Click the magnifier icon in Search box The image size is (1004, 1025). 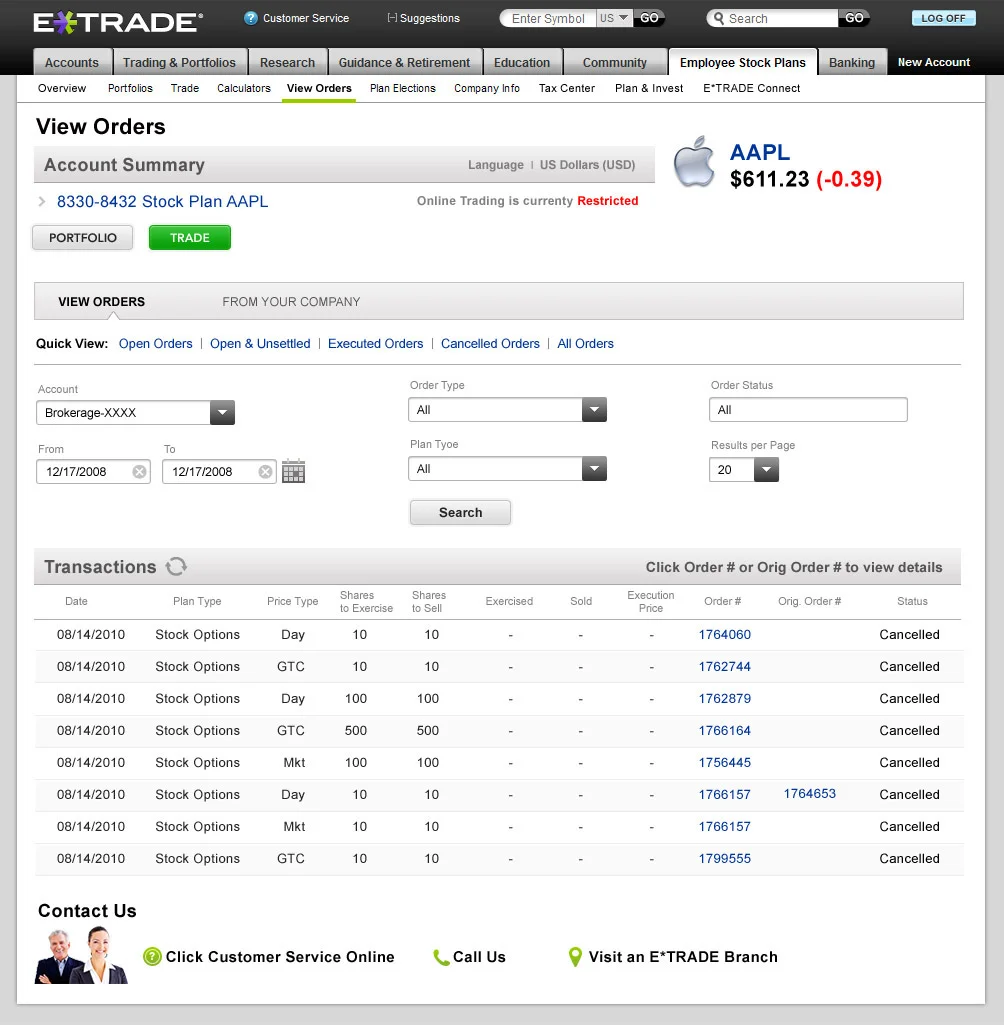coord(718,18)
